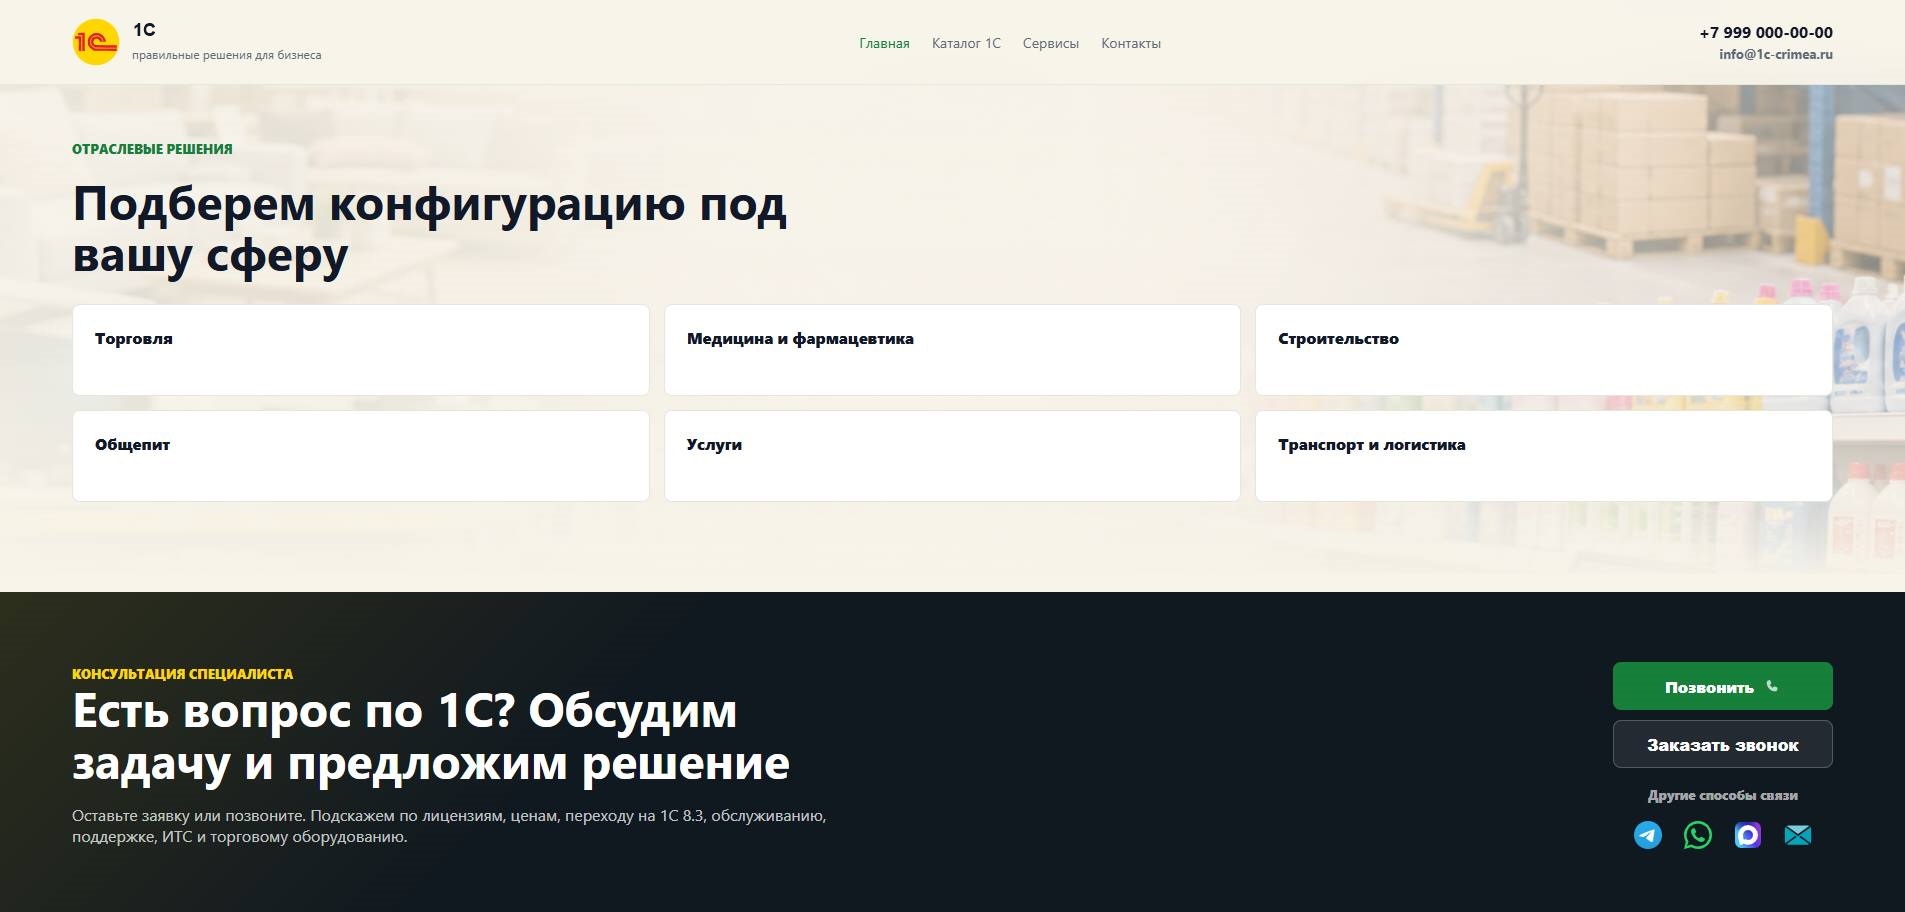Select the Общепит industry card
The width and height of the screenshot is (1905, 912).
click(x=361, y=456)
